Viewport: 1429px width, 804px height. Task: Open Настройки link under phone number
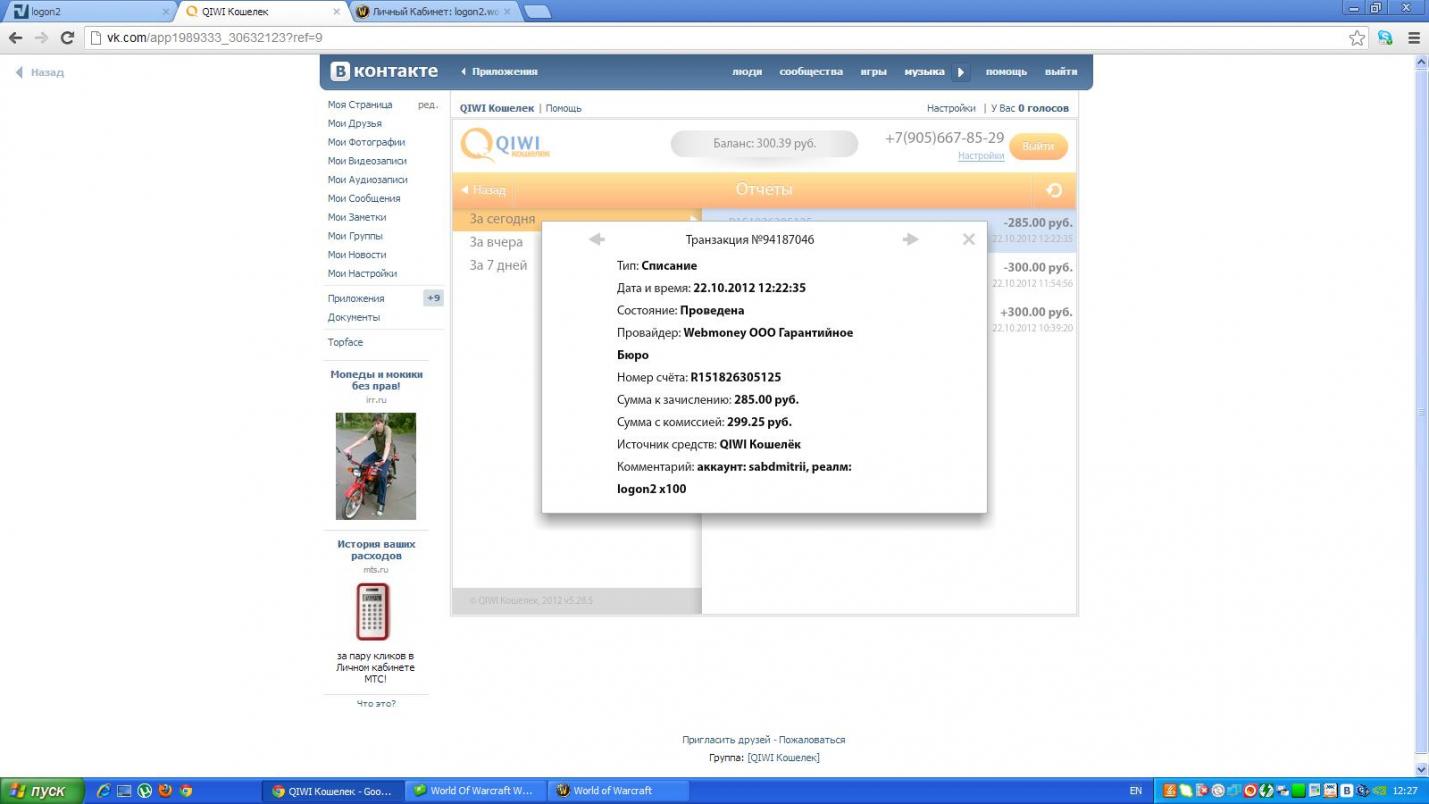(x=980, y=156)
